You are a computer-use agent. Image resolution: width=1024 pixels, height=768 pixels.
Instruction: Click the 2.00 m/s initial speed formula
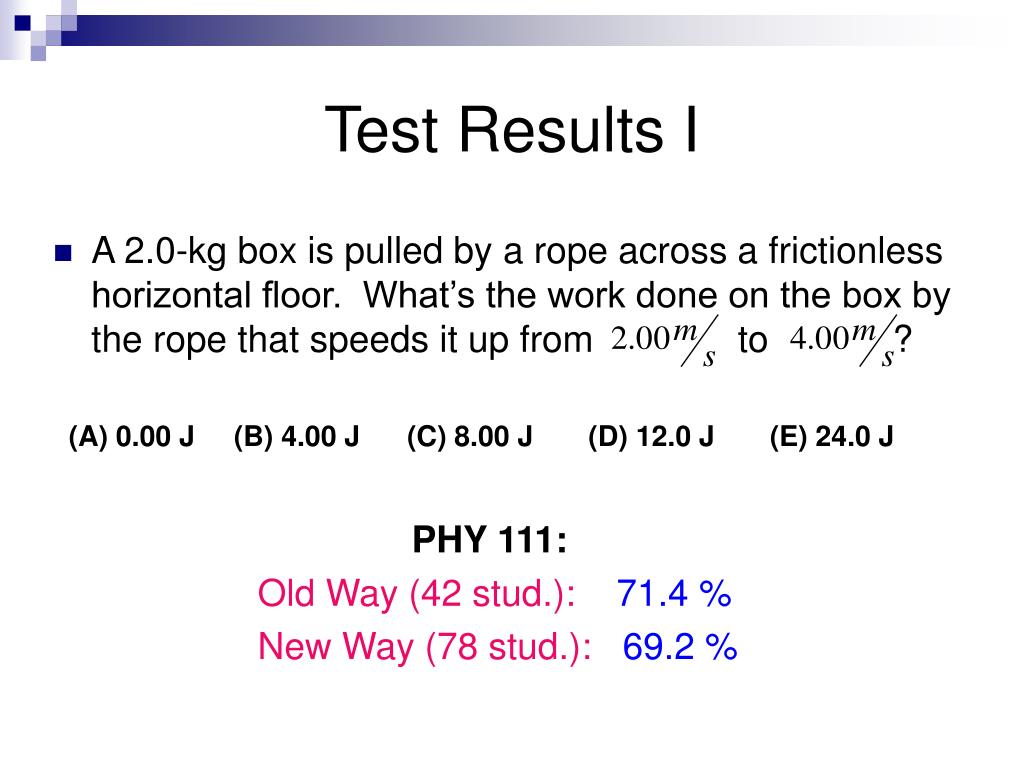664,342
